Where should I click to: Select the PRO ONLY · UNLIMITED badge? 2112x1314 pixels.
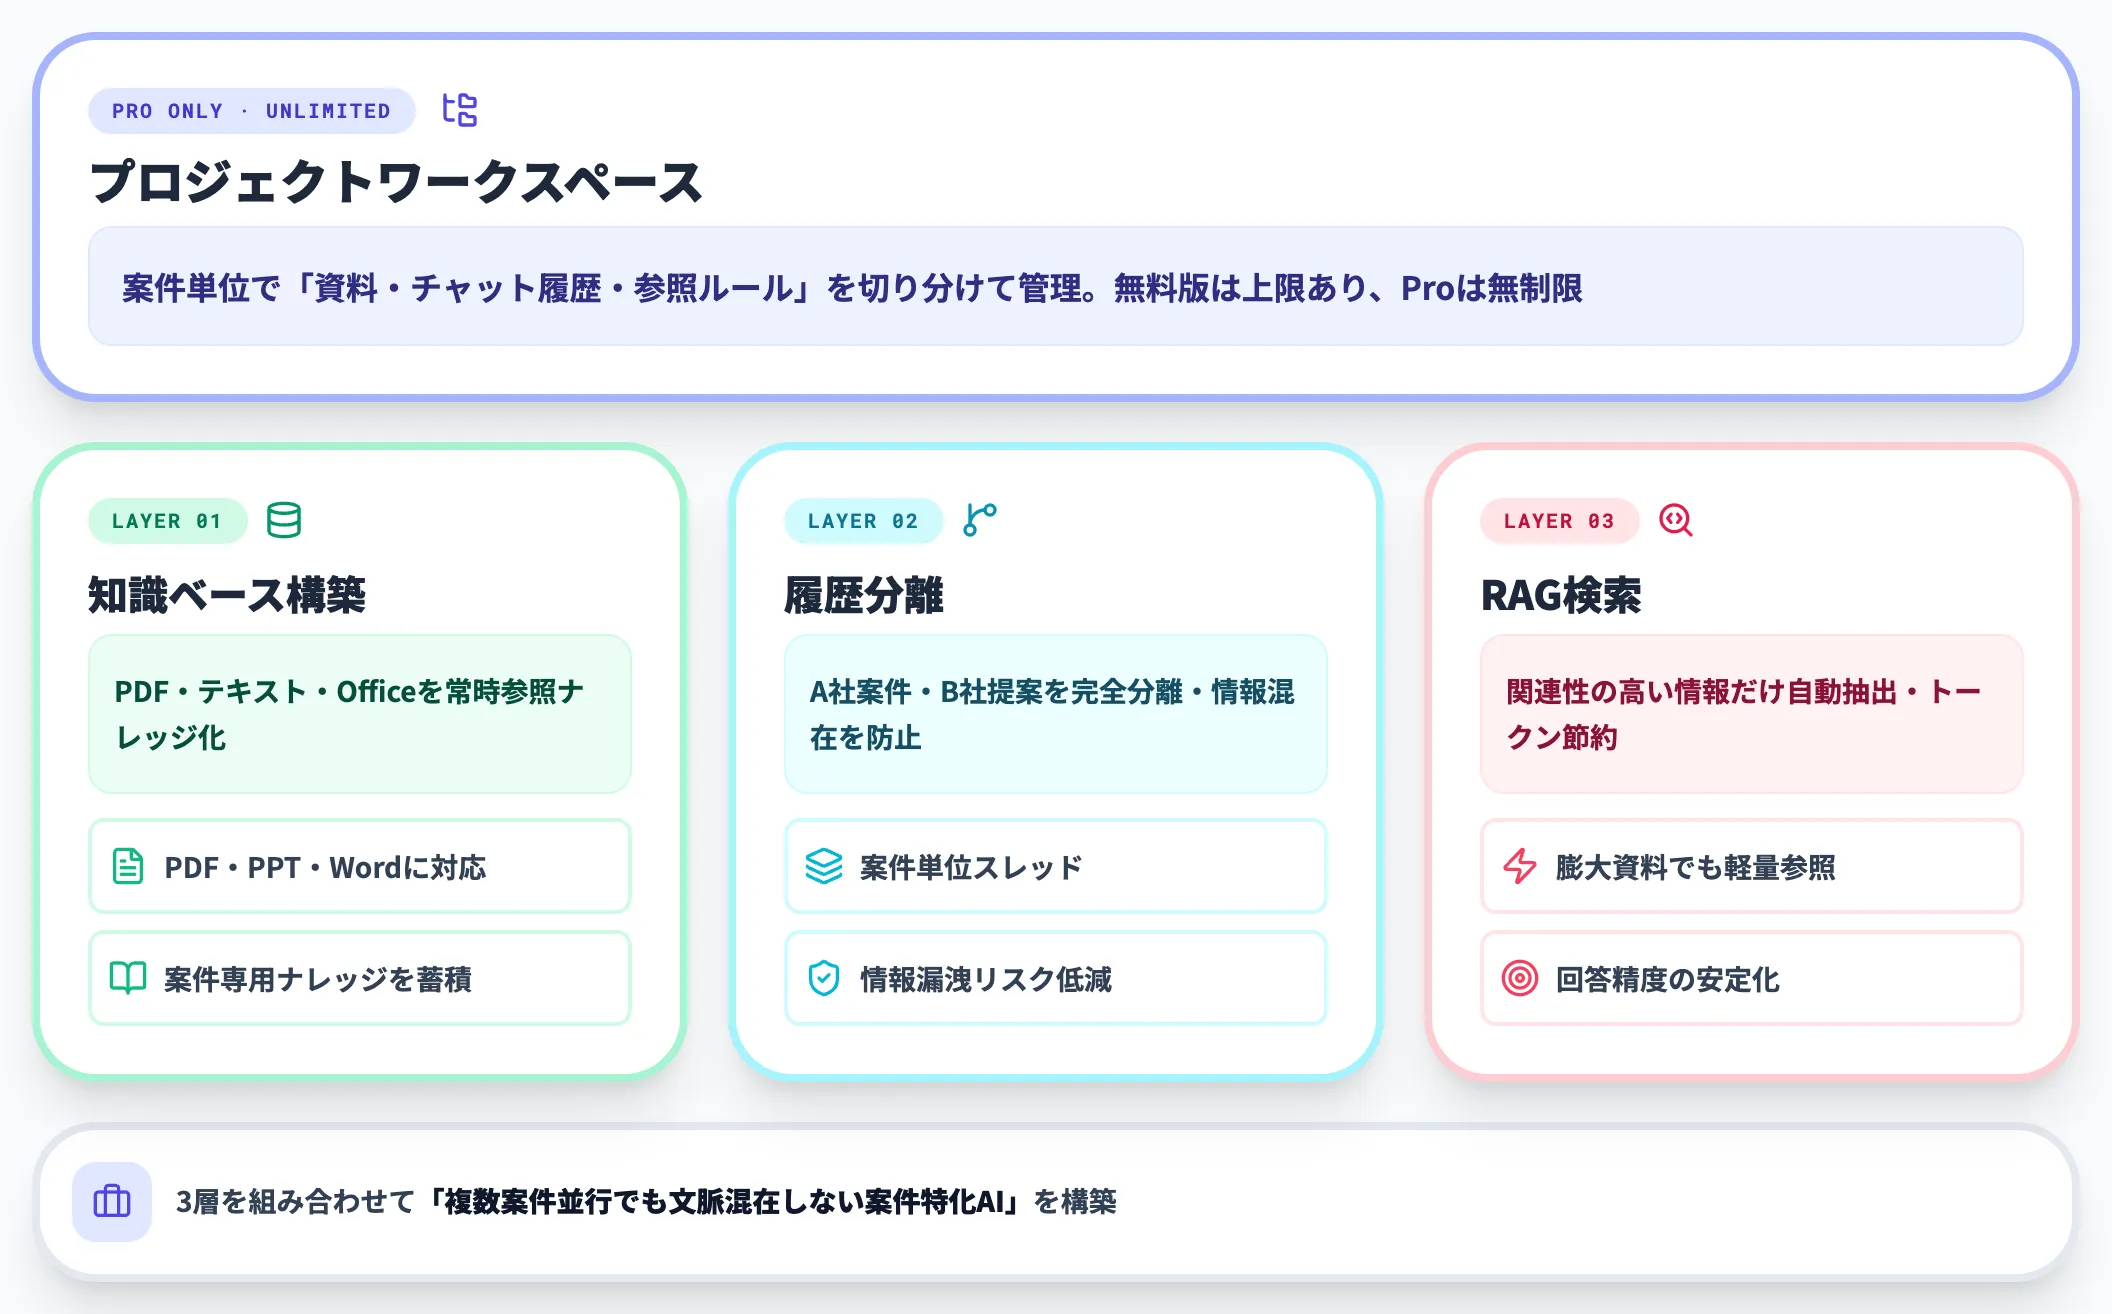252,111
